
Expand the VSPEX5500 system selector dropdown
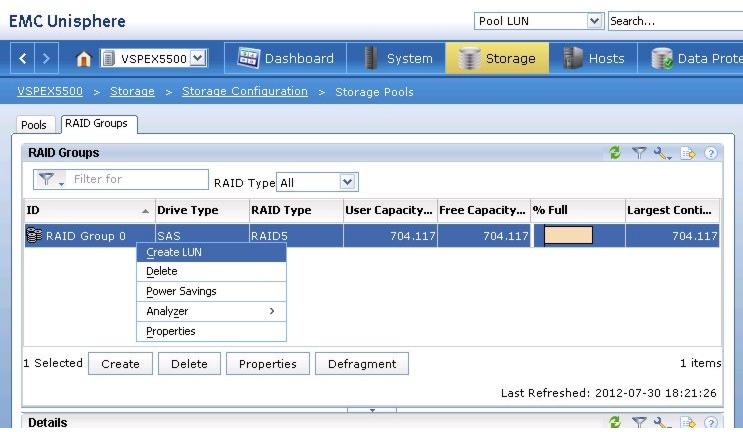198,58
